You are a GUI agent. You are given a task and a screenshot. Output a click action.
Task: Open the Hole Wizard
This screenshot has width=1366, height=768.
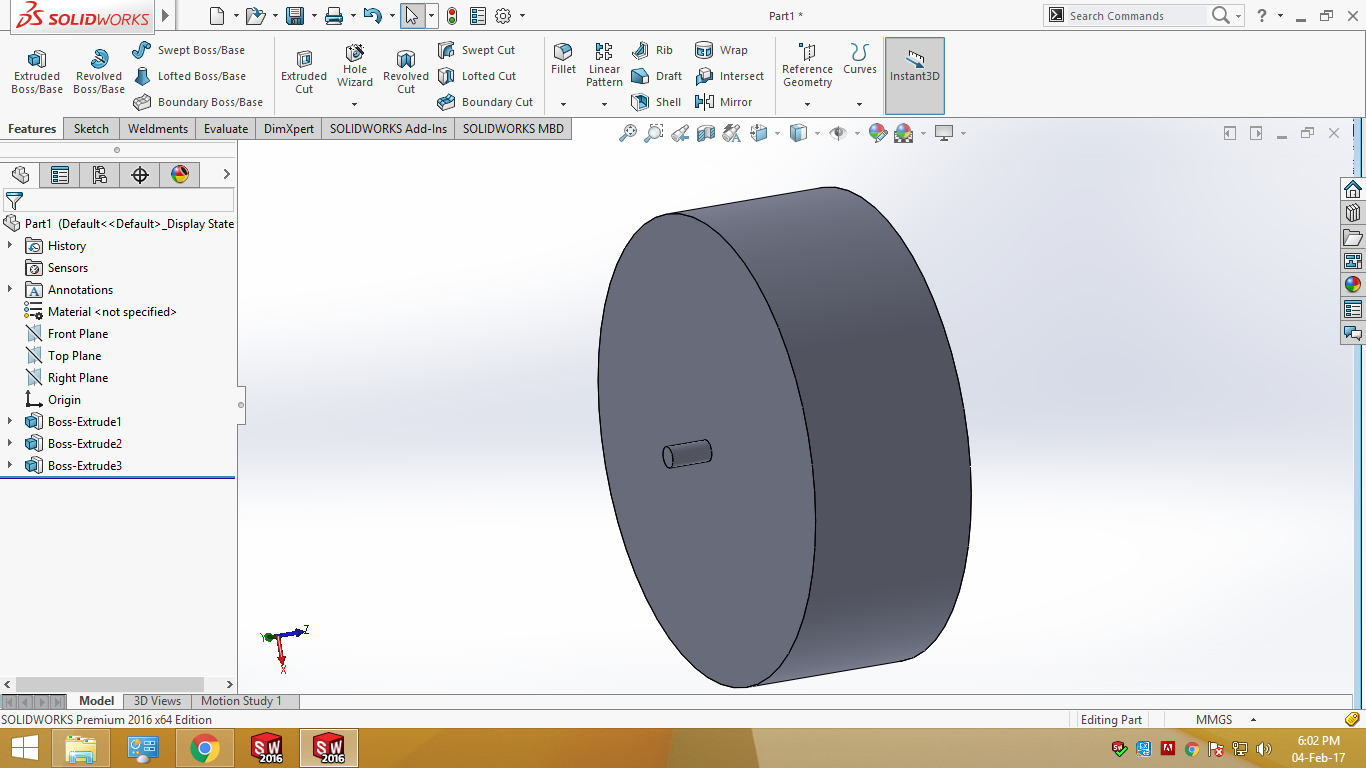tap(355, 65)
